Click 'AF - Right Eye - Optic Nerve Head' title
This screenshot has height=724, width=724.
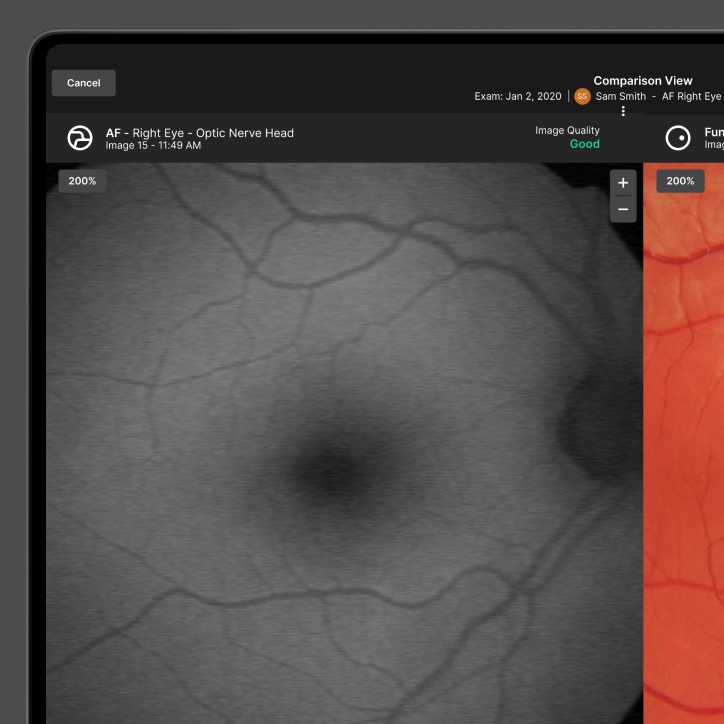point(199,133)
